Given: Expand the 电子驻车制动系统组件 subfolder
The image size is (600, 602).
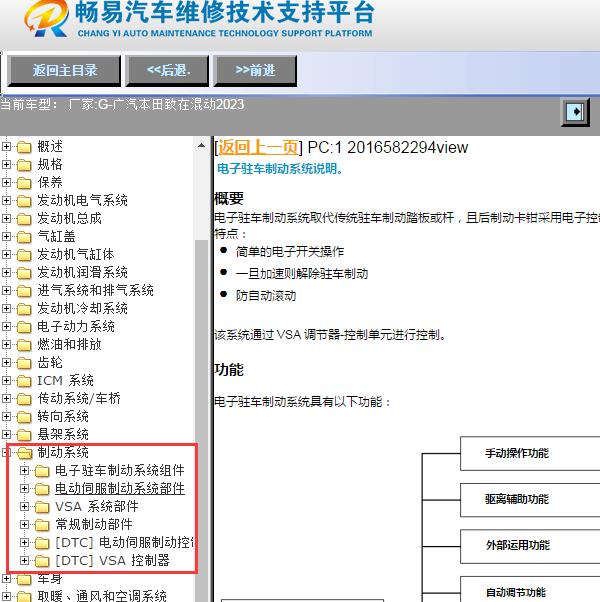Looking at the screenshot, I should (24, 470).
